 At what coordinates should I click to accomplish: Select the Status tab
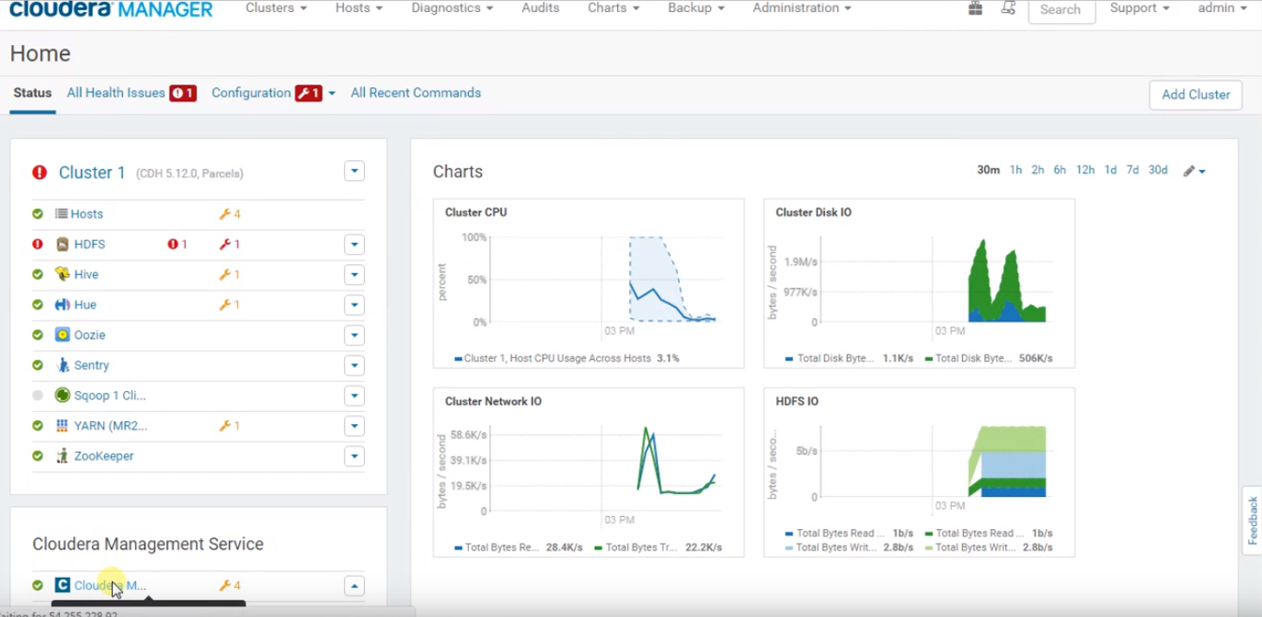32,93
